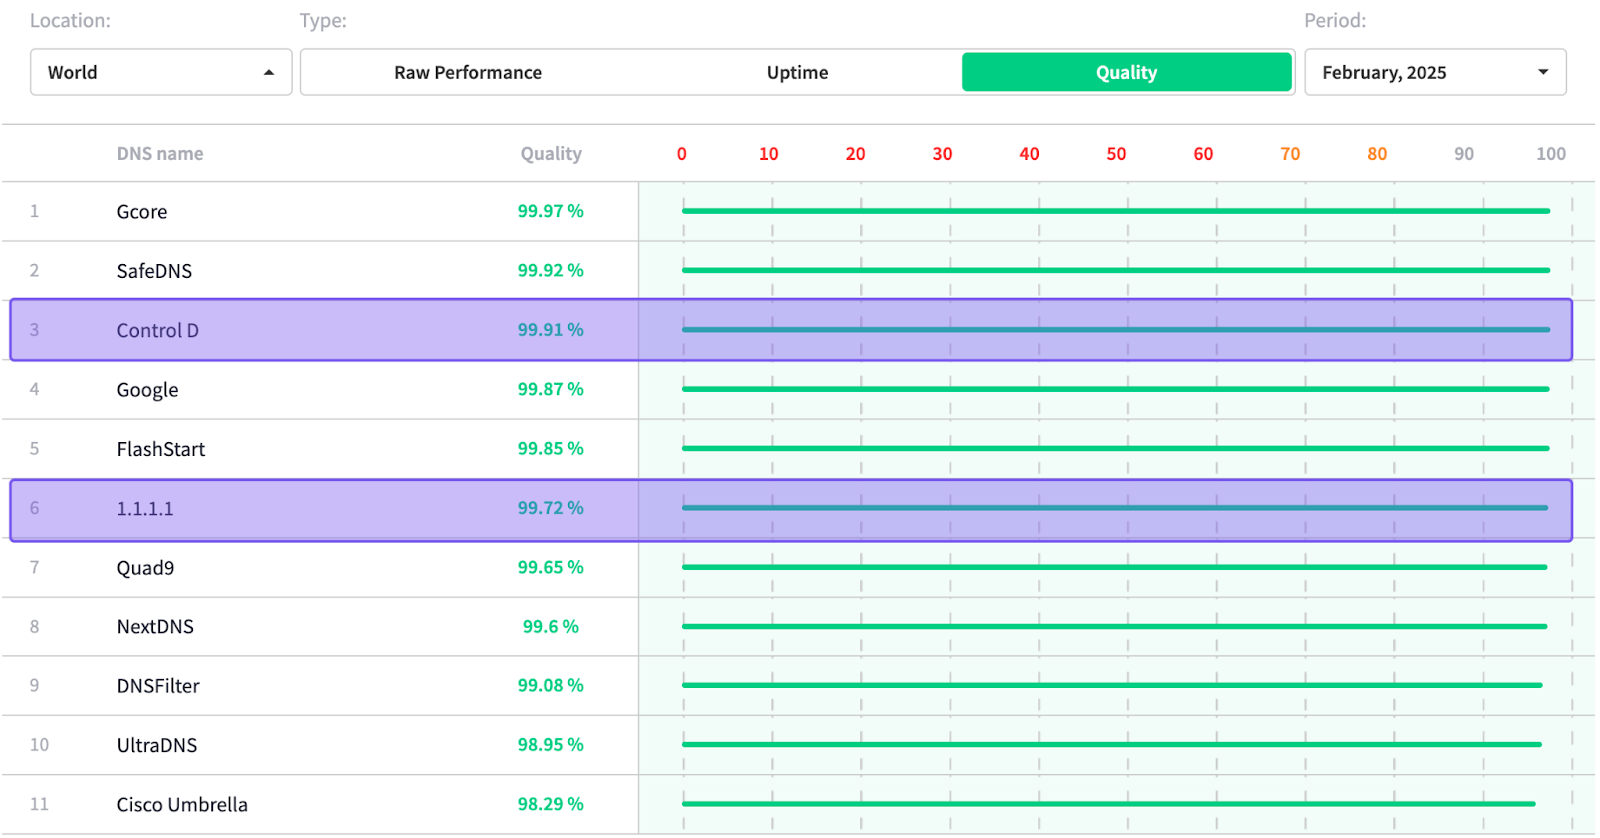Click DNSFilter's 99.08 % quality value

click(x=551, y=685)
